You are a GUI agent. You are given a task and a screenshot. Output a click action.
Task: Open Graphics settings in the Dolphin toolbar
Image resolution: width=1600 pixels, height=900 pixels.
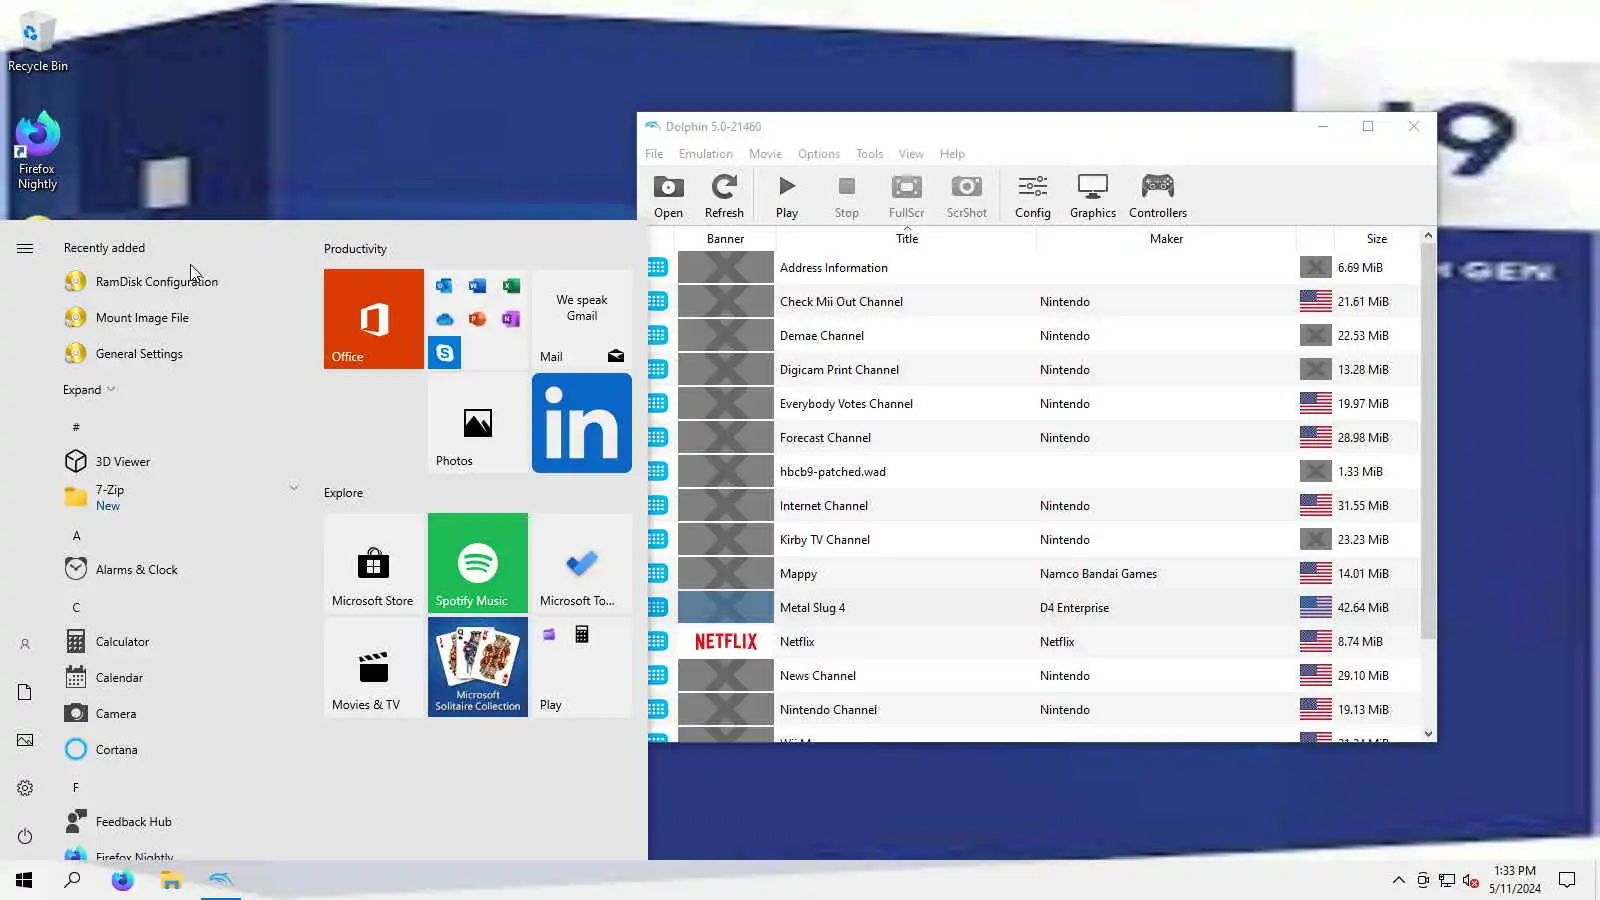pos(1093,196)
